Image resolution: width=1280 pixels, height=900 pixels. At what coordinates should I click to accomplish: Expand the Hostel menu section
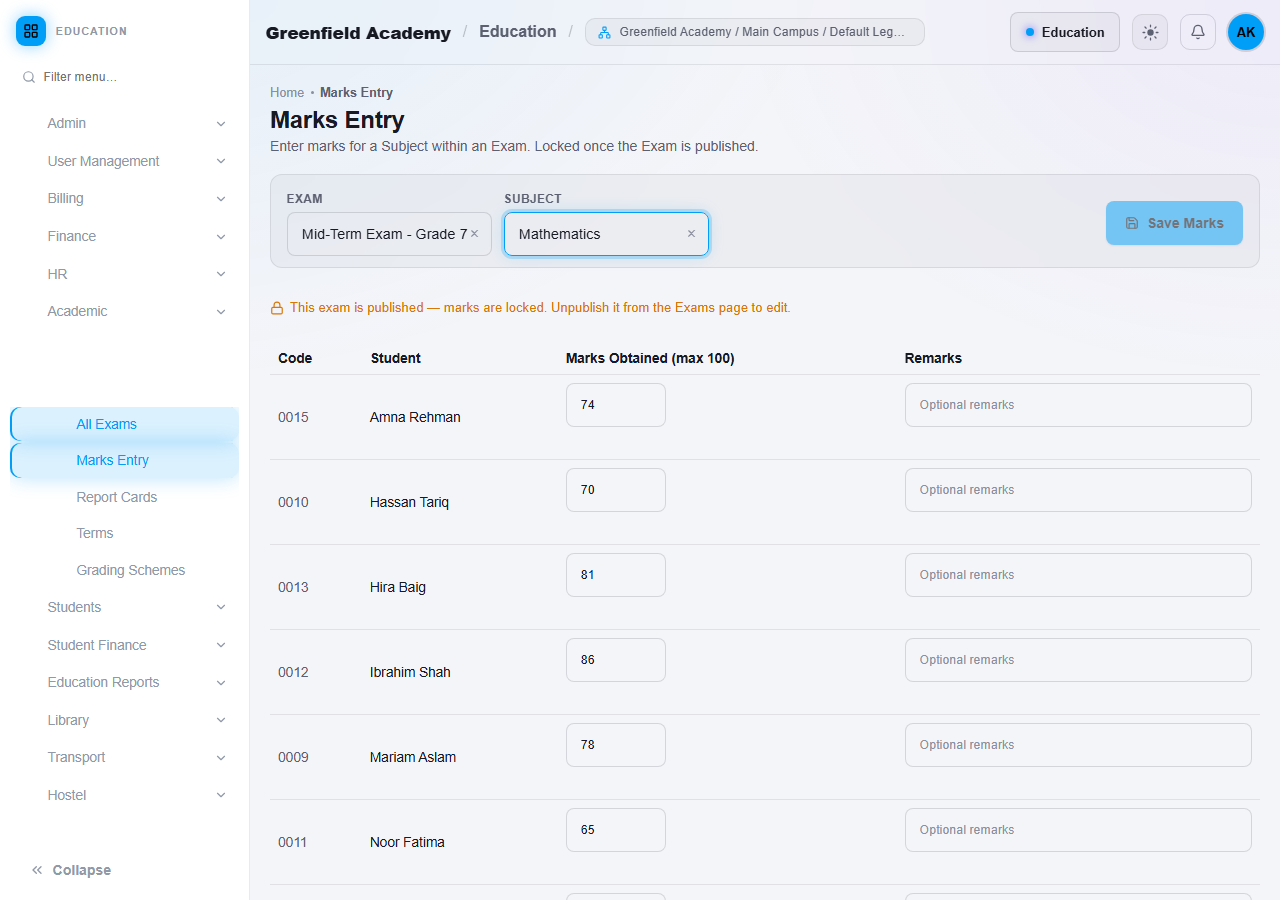click(x=135, y=795)
